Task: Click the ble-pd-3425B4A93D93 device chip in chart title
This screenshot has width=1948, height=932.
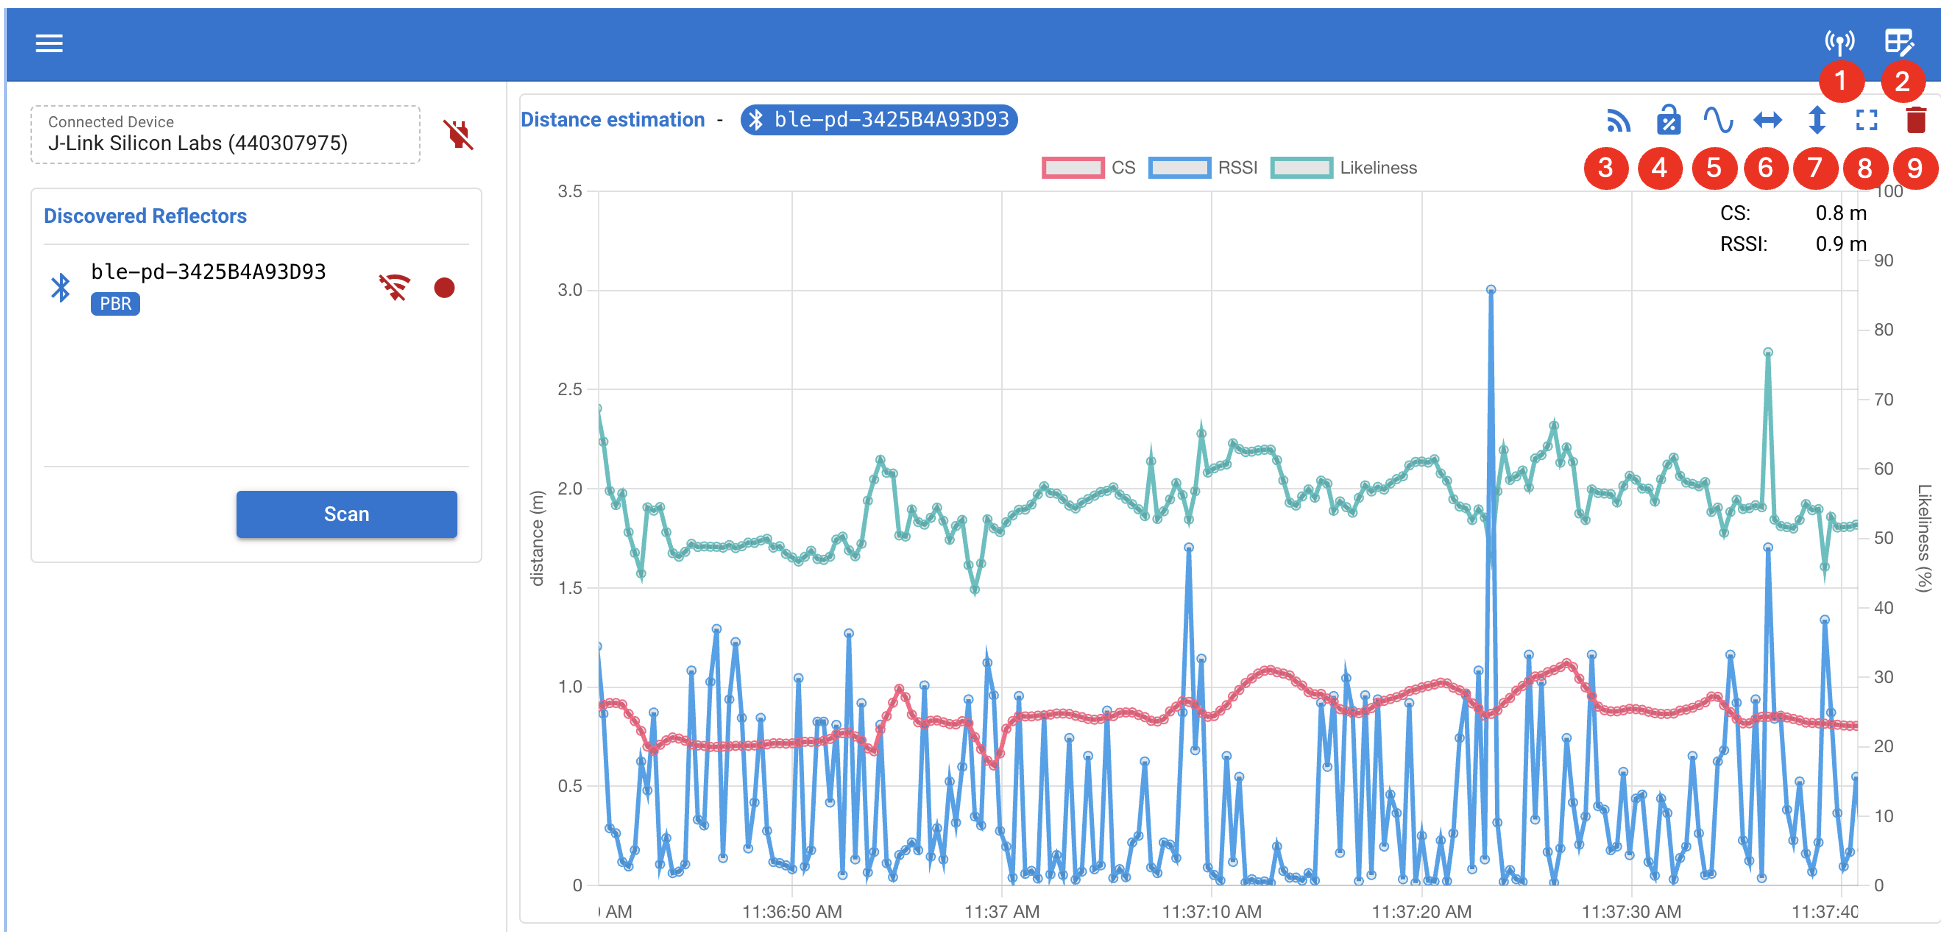Action: [x=879, y=120]
